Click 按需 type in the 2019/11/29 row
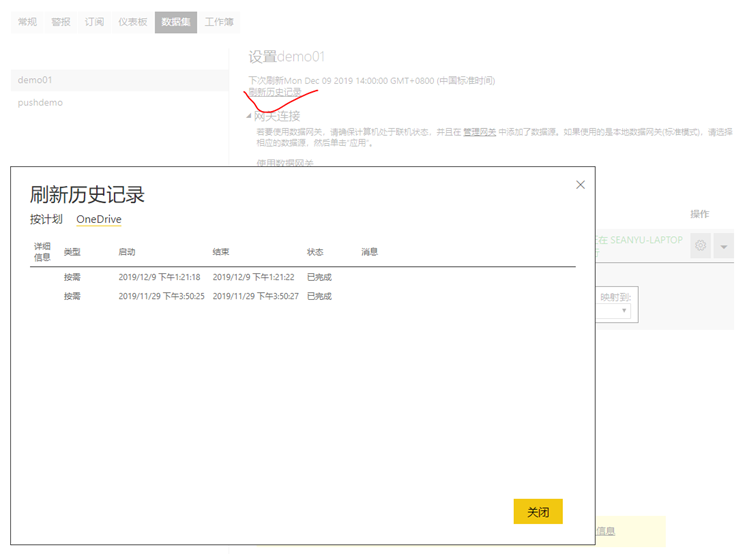 tap(72, 296)
